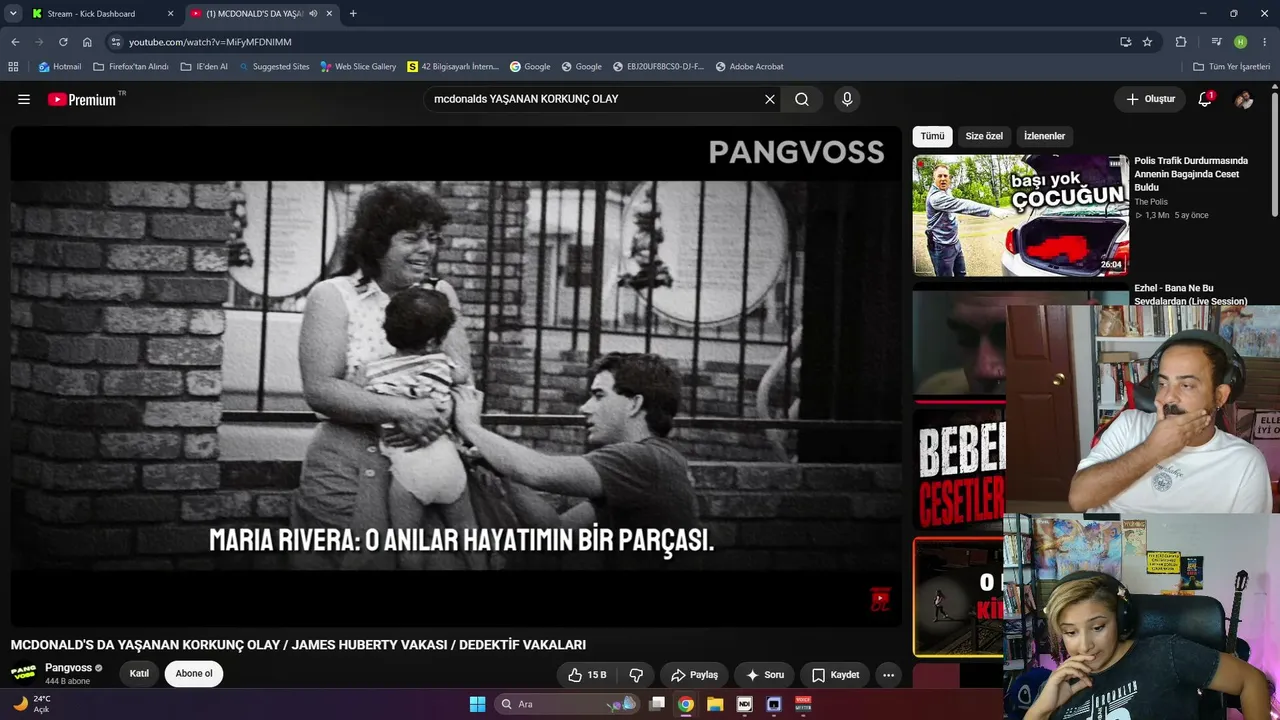Expand the Tüm Yer İşaretleri folder
Screen dimensions: 1280x720
tap(1232, 67)
